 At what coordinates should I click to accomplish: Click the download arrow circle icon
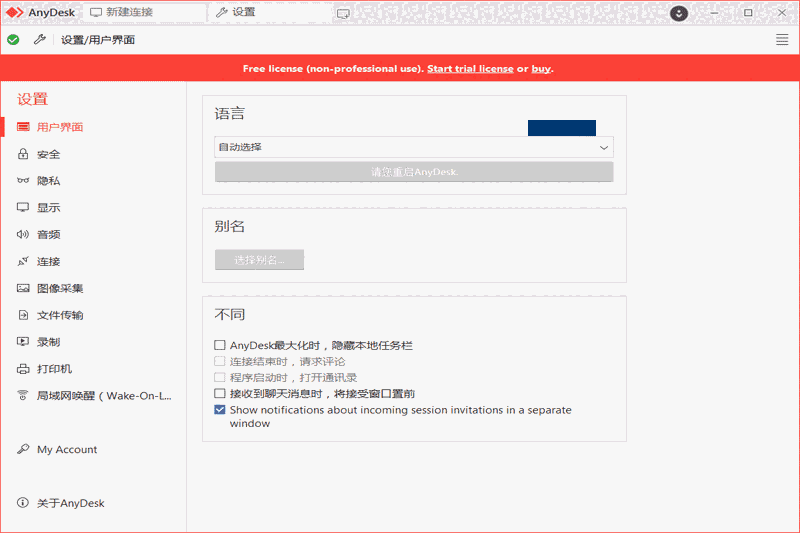[679, 13]
